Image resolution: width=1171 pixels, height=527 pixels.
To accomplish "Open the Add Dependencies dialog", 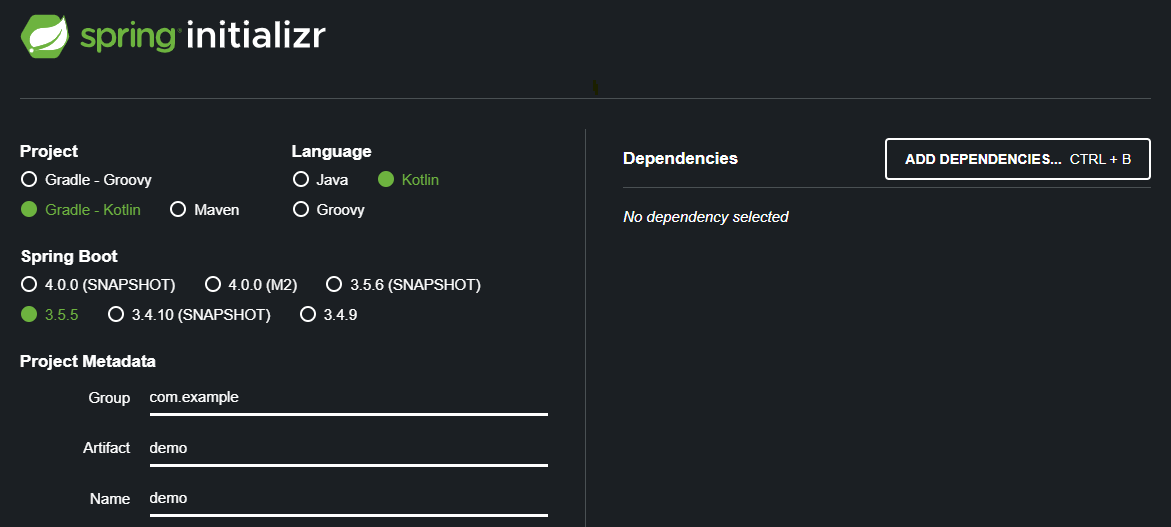I will [x=1017, y=159].
